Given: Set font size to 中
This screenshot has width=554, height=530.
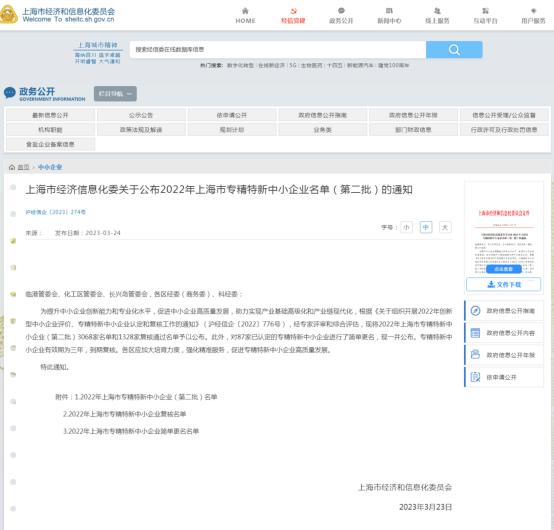Looking at the screenshot, I should pos(426,227).
